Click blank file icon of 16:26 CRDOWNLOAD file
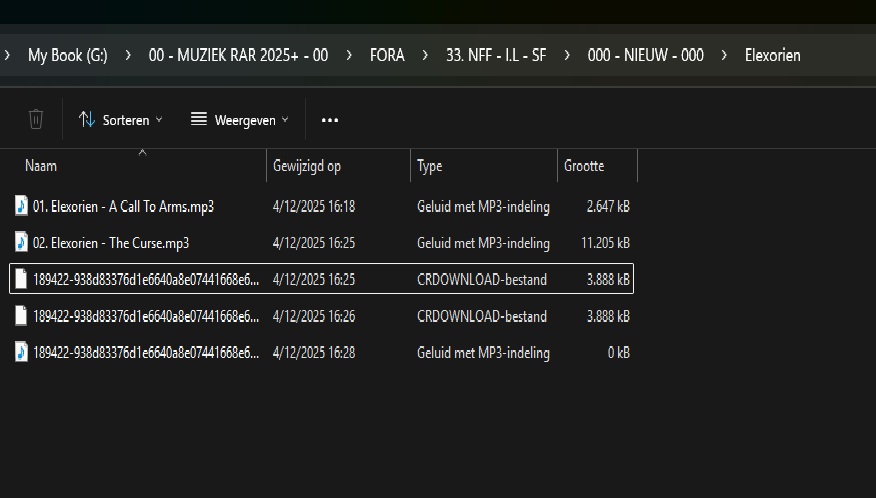The image size is (876, 498). point(21,316)
